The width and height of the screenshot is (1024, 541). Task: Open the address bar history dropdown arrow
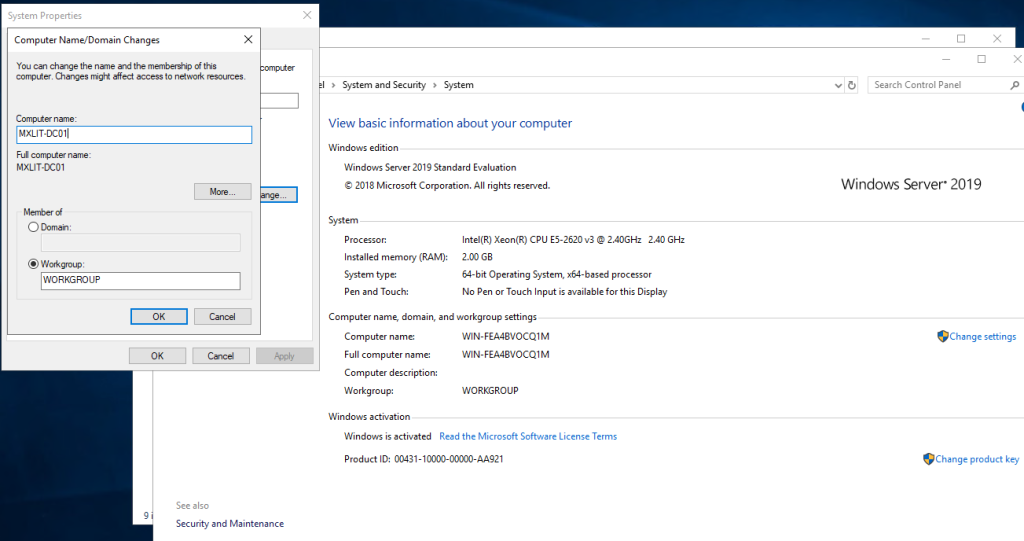pos(838,86)
